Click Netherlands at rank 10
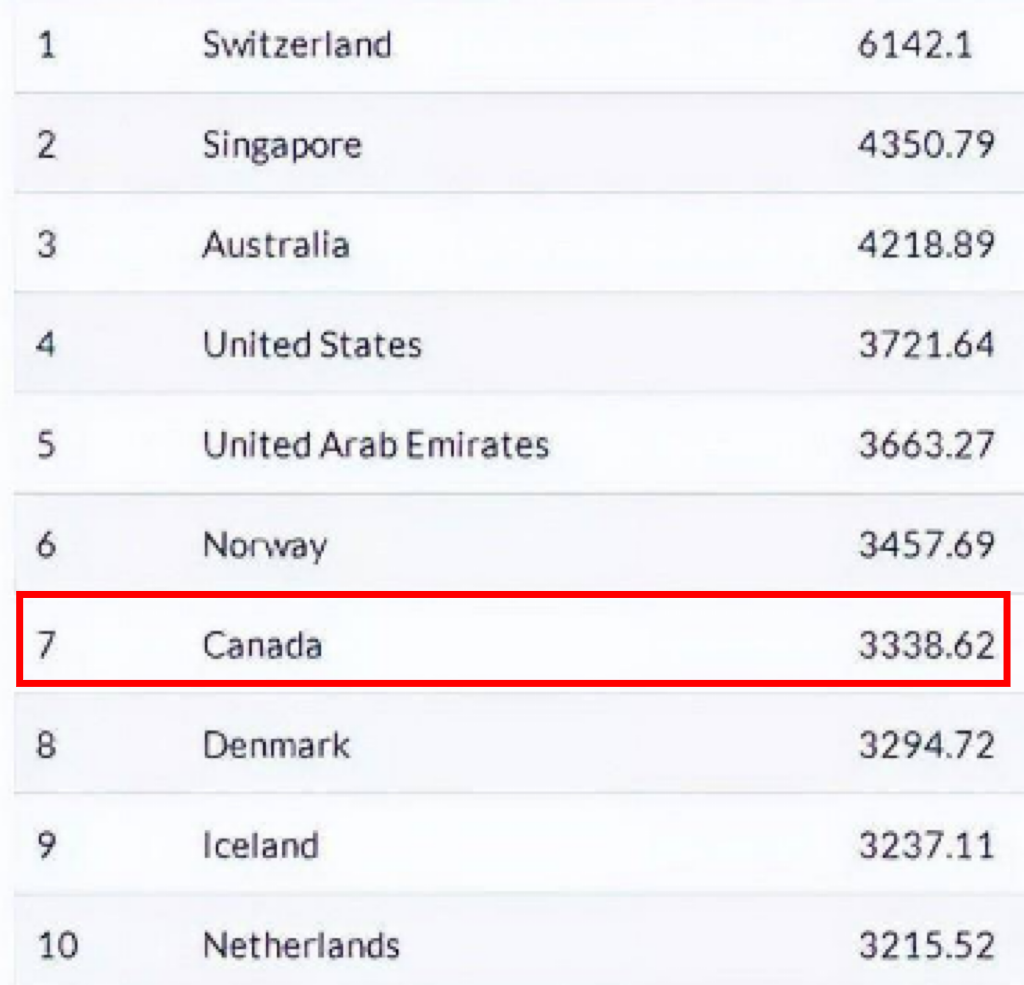 [301, 945]
